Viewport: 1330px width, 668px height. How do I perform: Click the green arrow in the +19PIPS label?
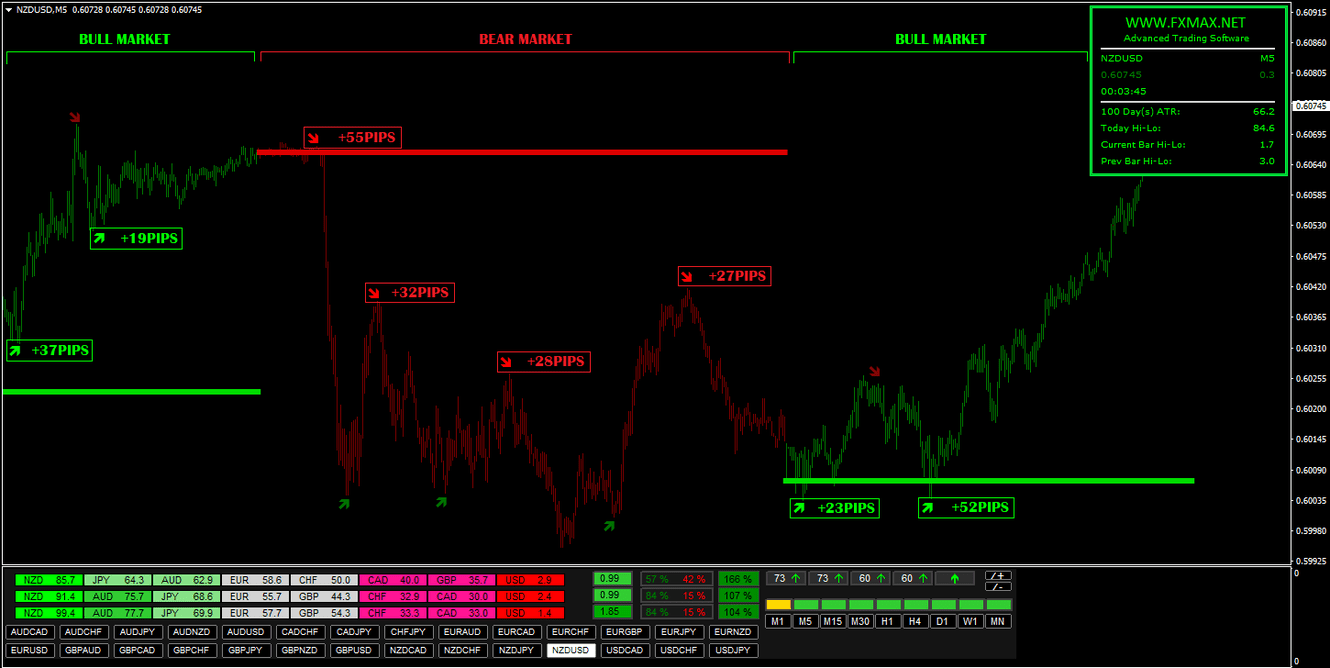(x=100, y=238)
